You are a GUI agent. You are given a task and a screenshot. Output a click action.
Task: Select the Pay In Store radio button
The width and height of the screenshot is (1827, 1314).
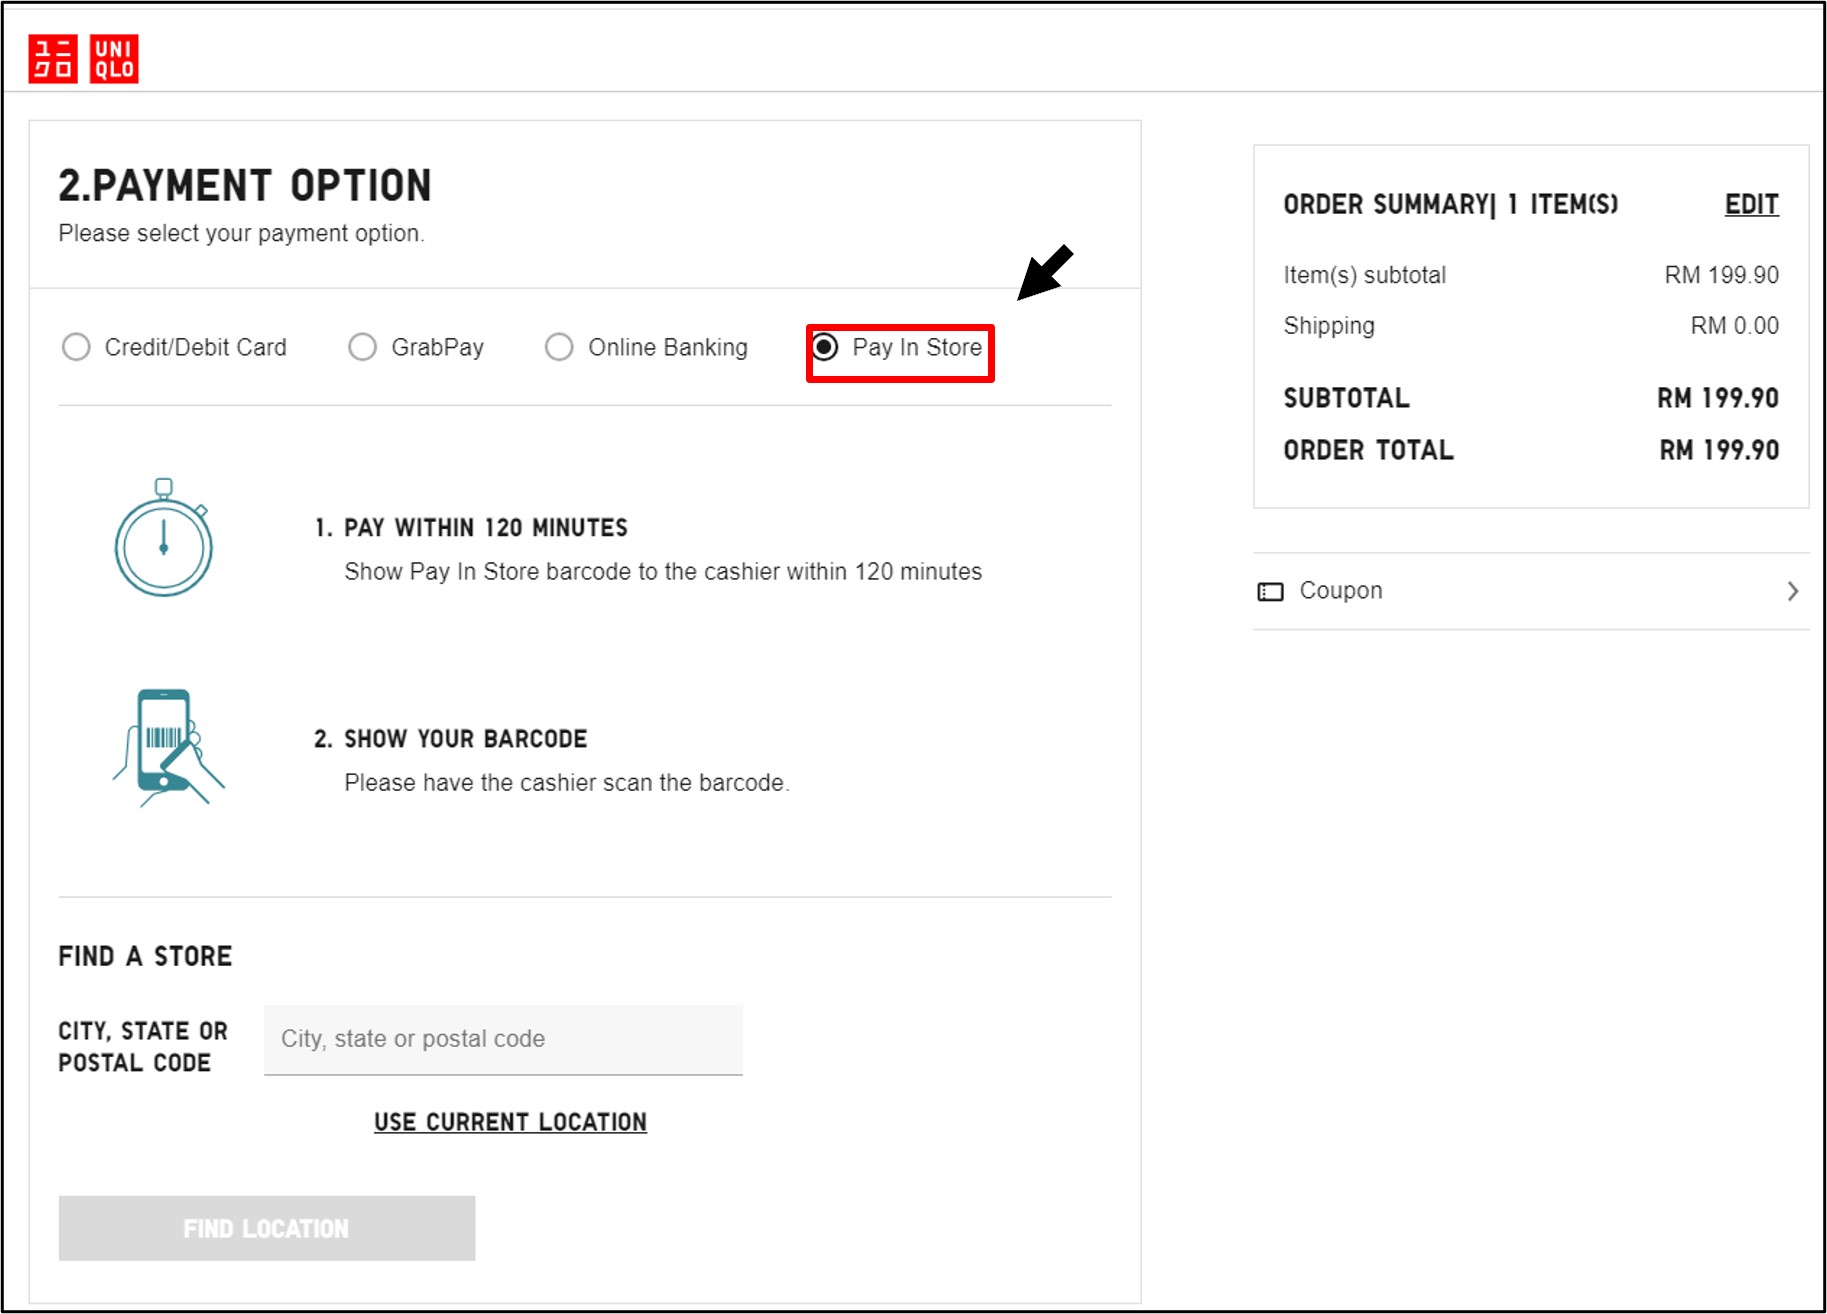(x=825, y=347)
